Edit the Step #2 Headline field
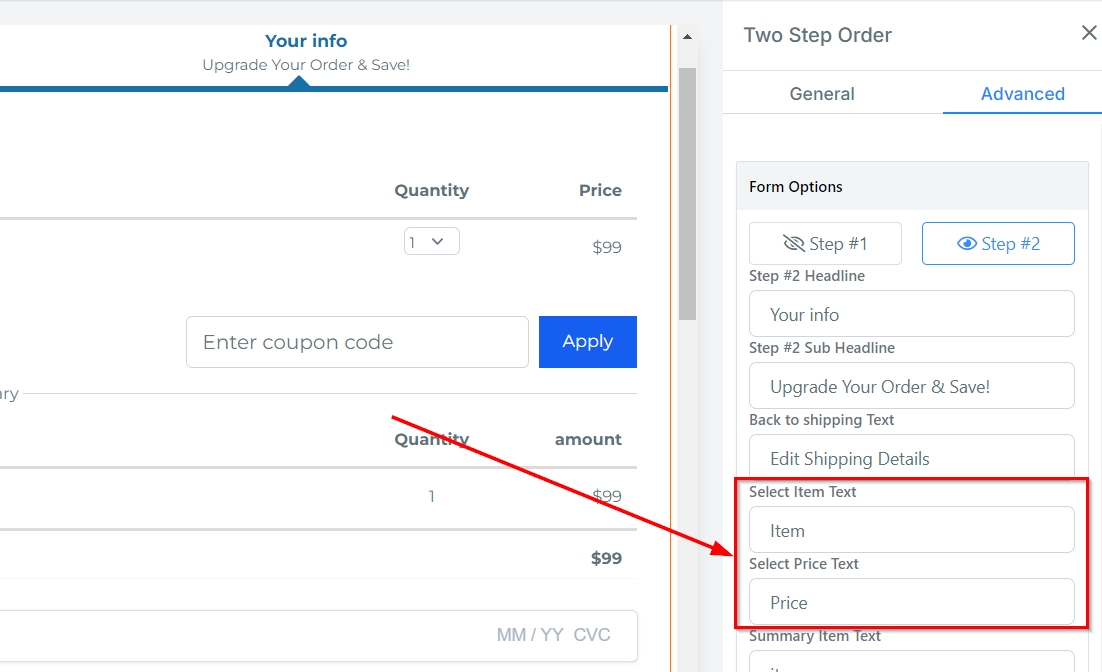Screen dimensions: 1102x672 tap(911, 314)
